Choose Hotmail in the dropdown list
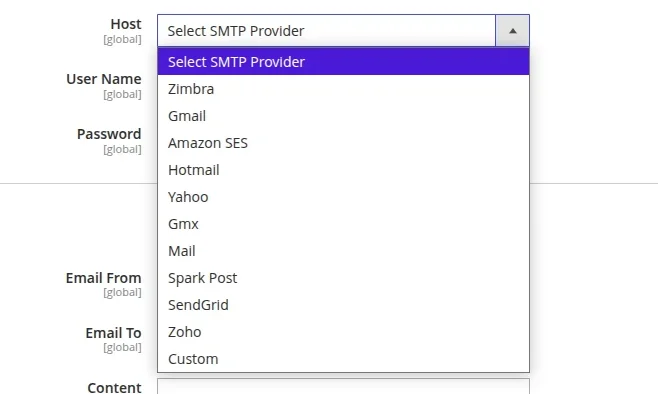Viewport: 658px width, 394px height. click(343, 170)
